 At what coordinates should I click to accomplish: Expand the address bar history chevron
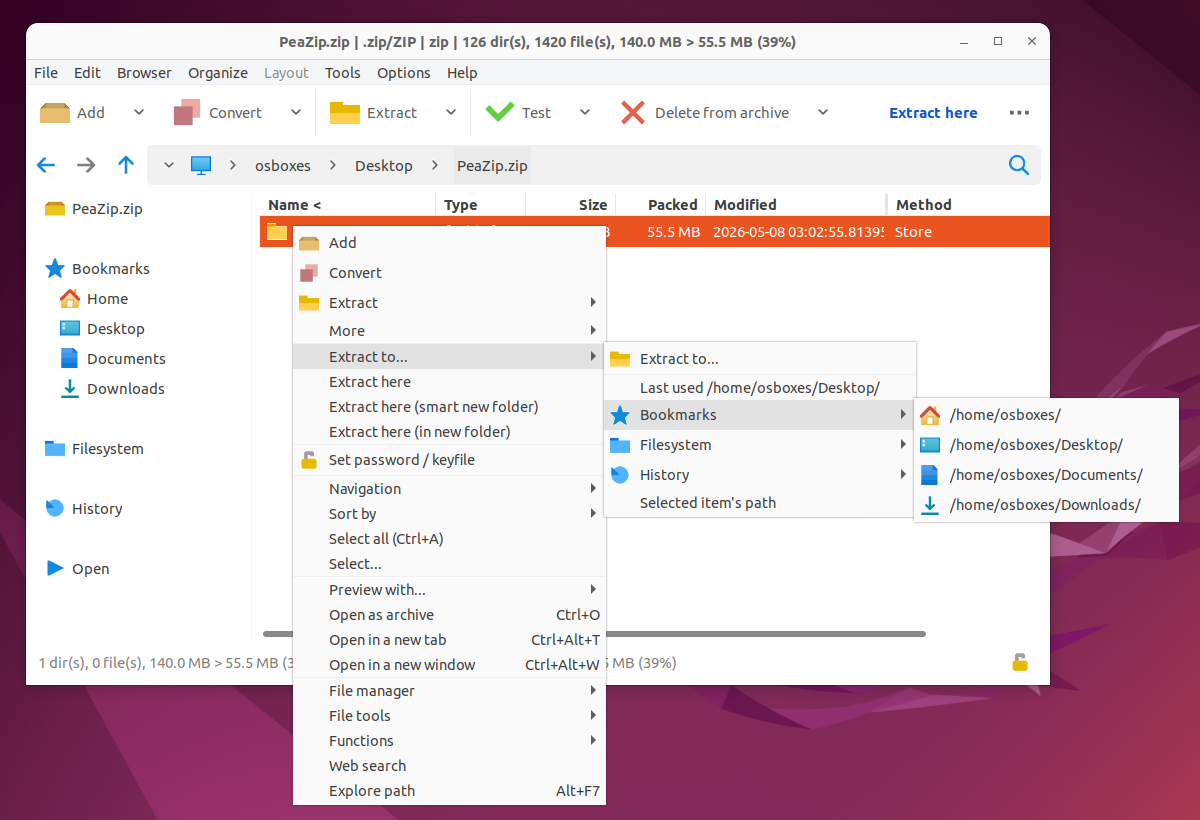point(168,165)
